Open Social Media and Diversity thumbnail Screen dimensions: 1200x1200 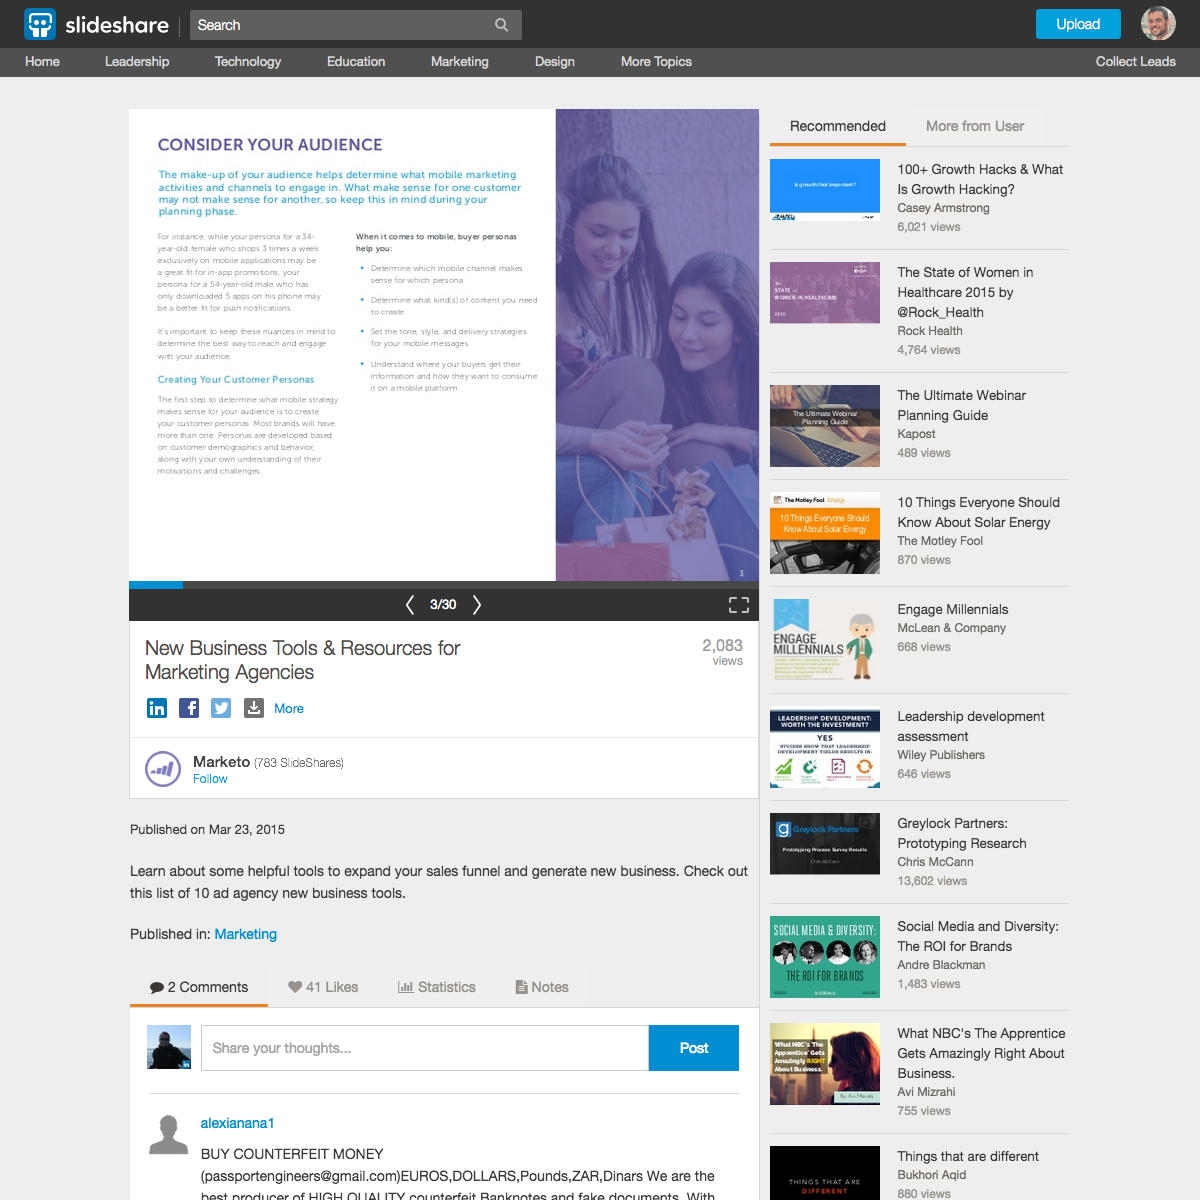point(825,957)
